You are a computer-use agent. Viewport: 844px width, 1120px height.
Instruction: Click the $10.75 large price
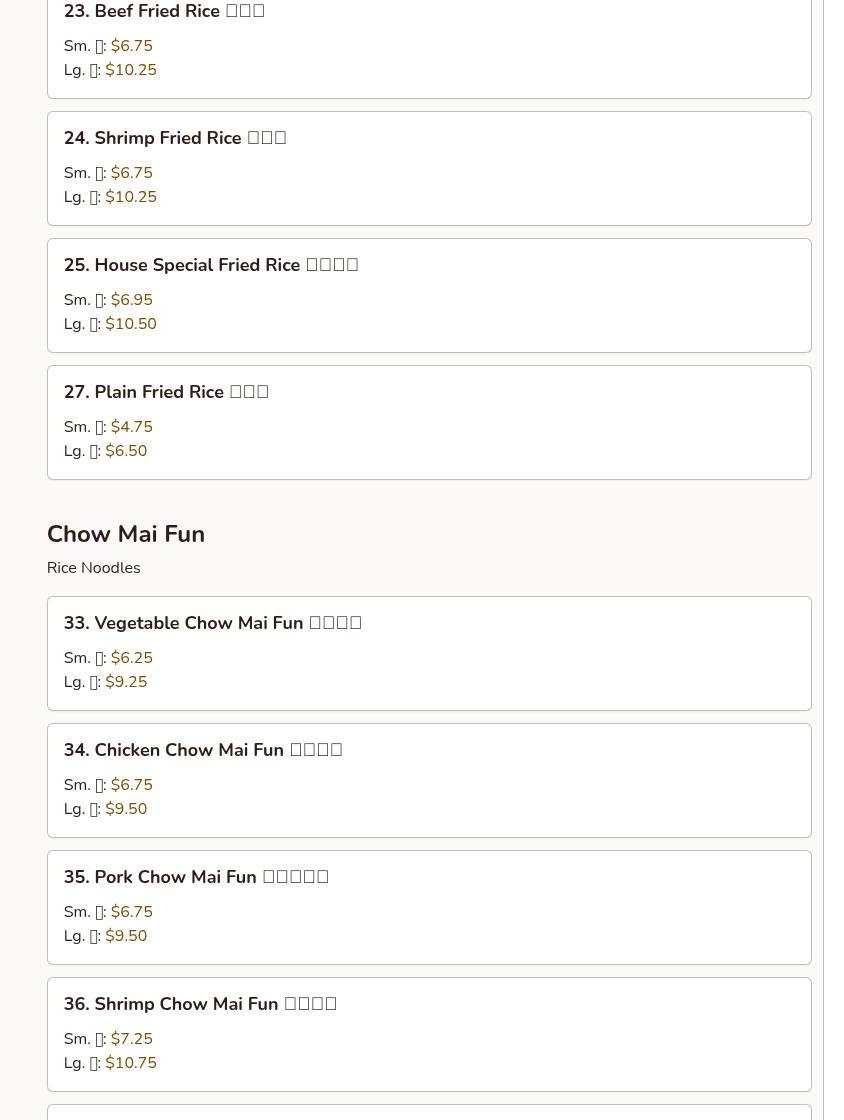point(131,1063)
